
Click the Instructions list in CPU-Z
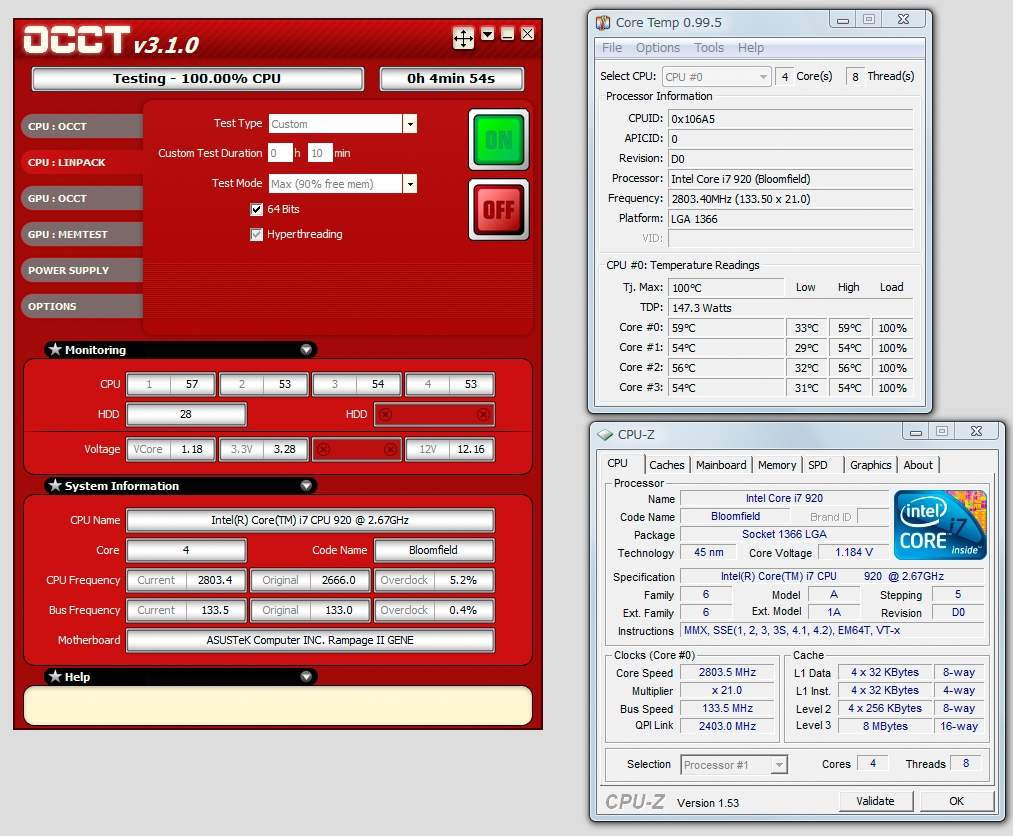(x=832, y=631)
